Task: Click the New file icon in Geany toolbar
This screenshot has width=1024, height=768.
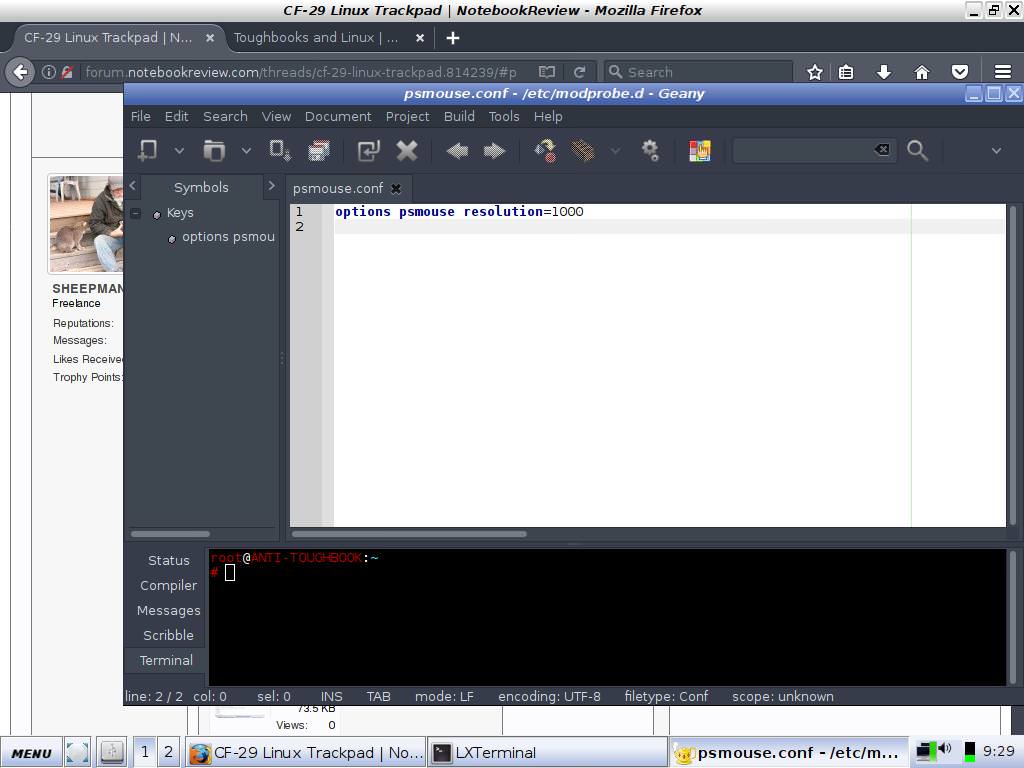Action: (x=148, y=151)
